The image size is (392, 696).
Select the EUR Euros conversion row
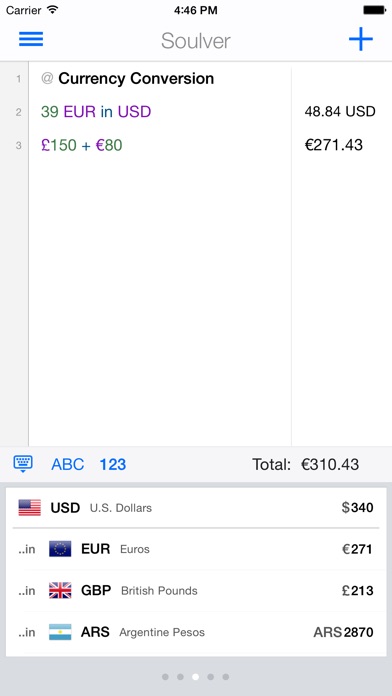(x=196, y=549)
